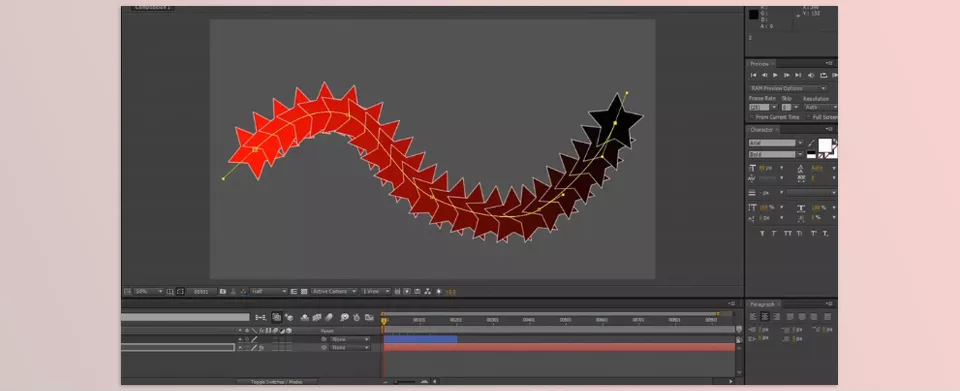Toggle title/action safe grid options icon
The image size is (960, 391).
[x=170, y=292]
